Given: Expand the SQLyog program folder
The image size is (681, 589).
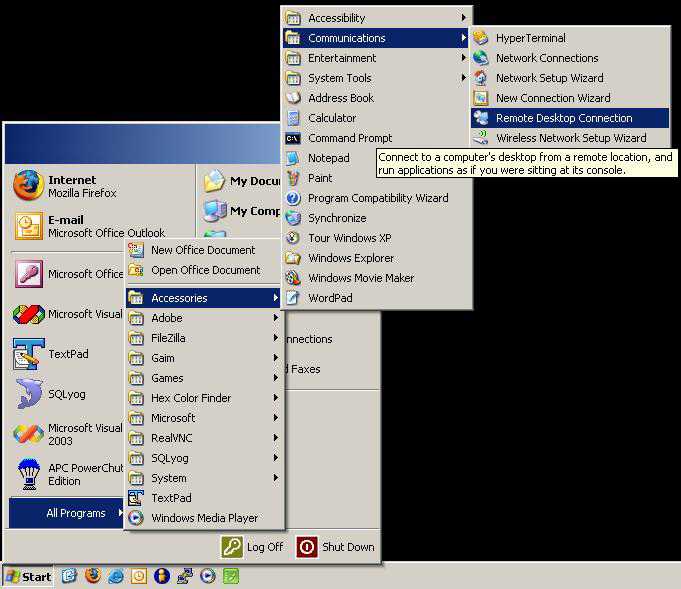Looking at the screenshot, I should coord(203,458).
